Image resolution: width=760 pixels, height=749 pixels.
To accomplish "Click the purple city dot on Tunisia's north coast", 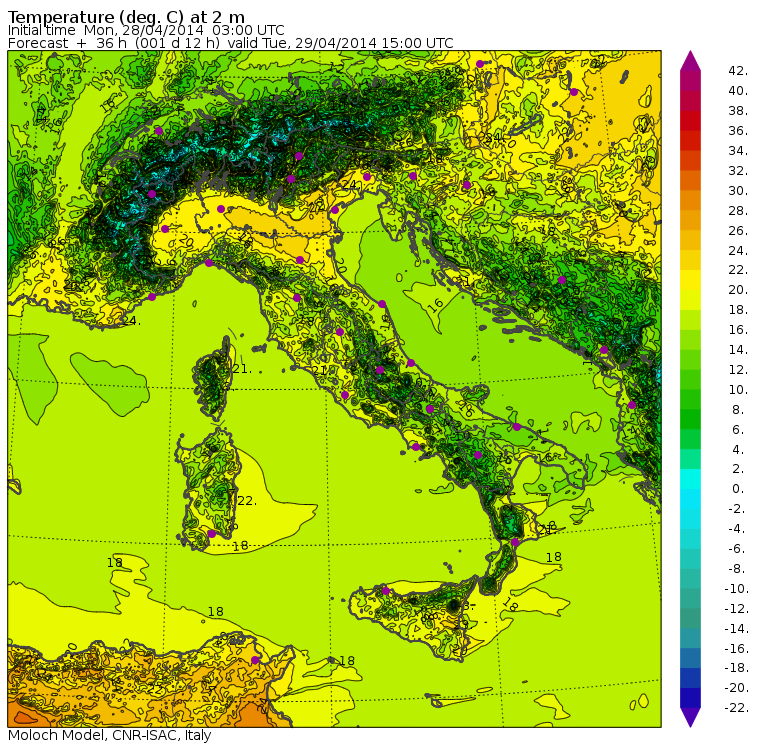I will [x=255, y=660].
